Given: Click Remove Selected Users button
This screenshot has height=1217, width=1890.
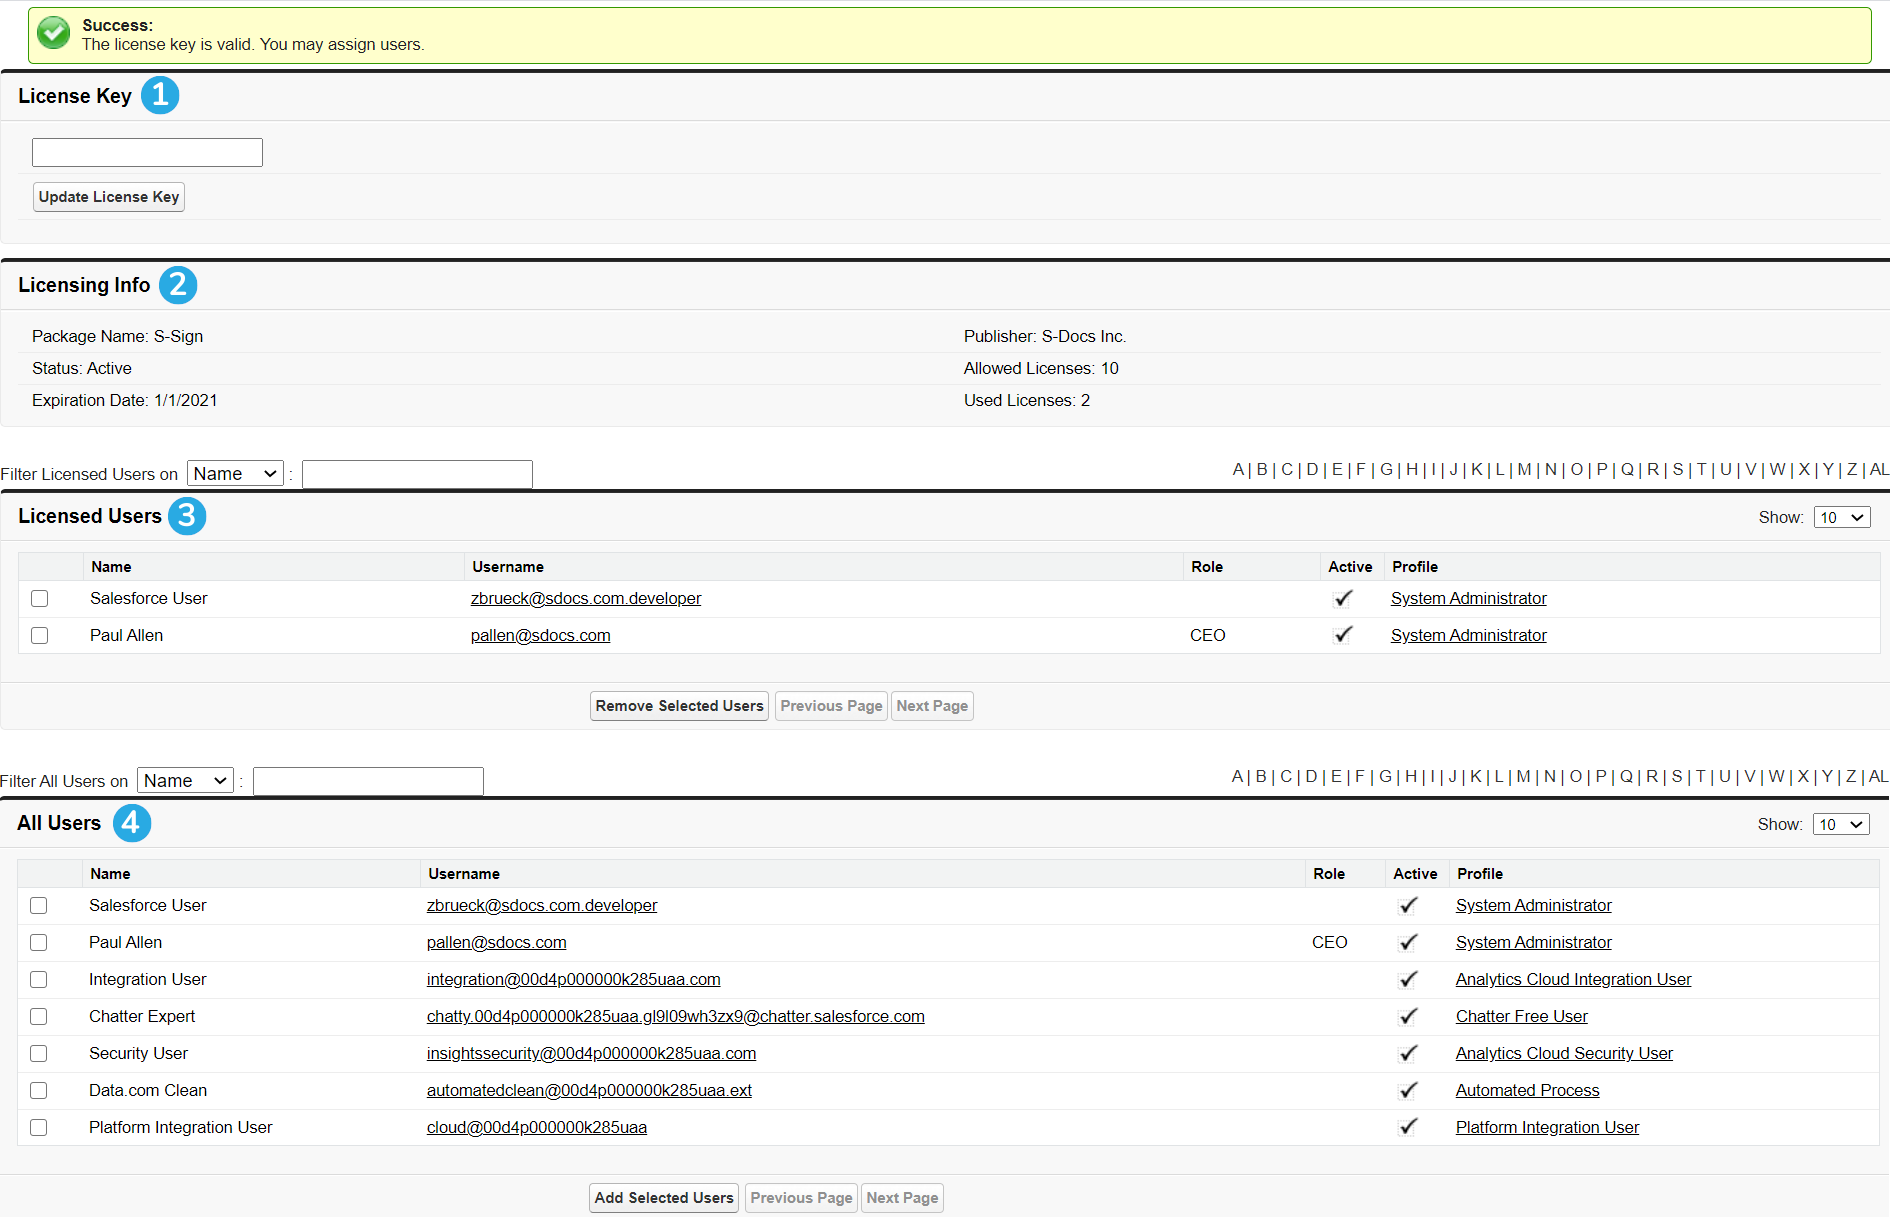Looking at the screenshot, I should [680, 706].
